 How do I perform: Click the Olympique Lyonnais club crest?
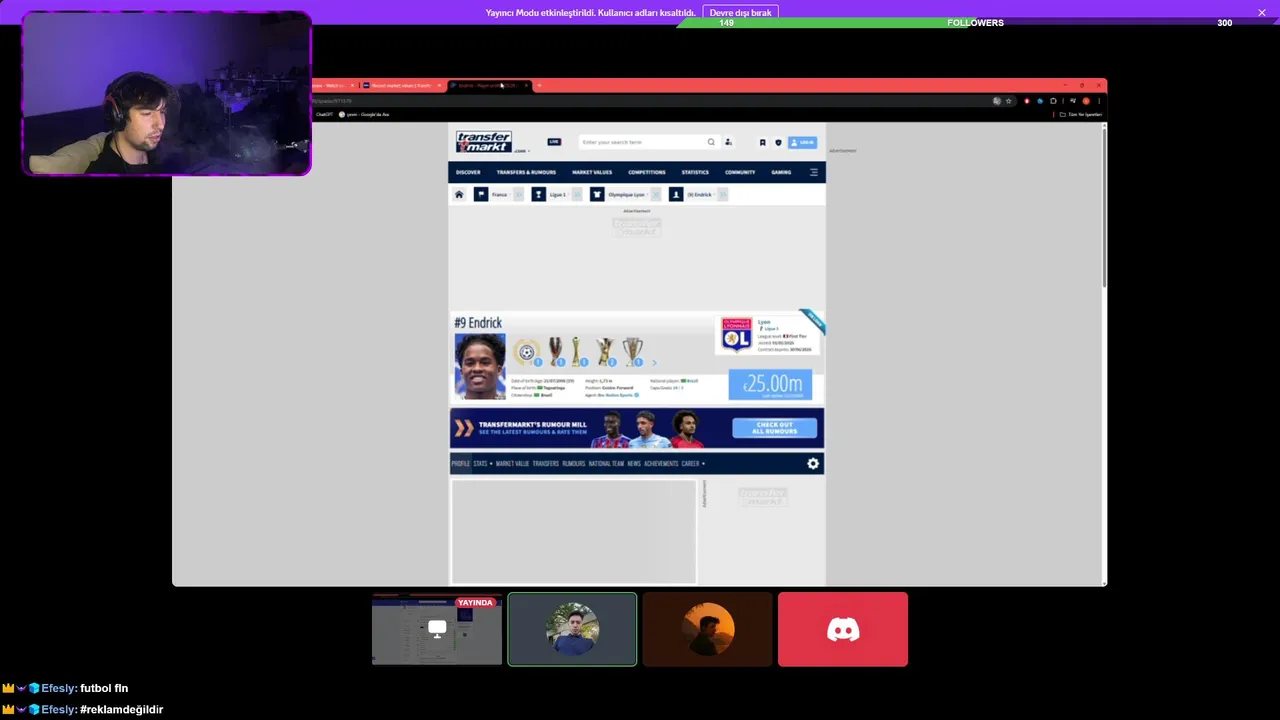736,335
